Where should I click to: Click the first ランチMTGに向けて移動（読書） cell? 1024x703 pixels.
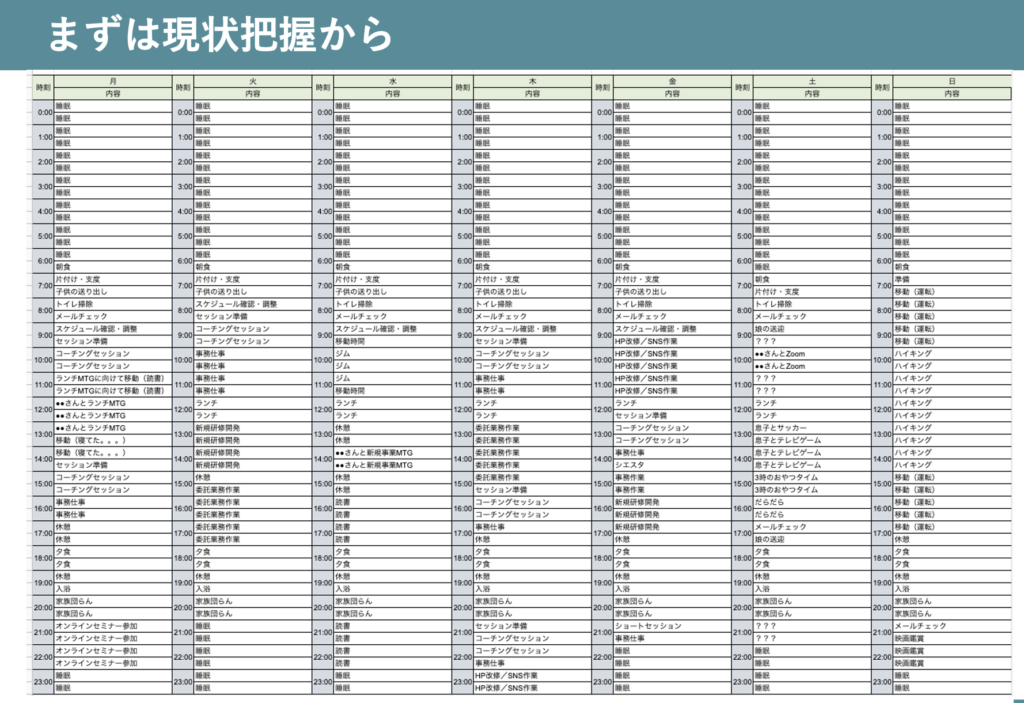(113, 378)
